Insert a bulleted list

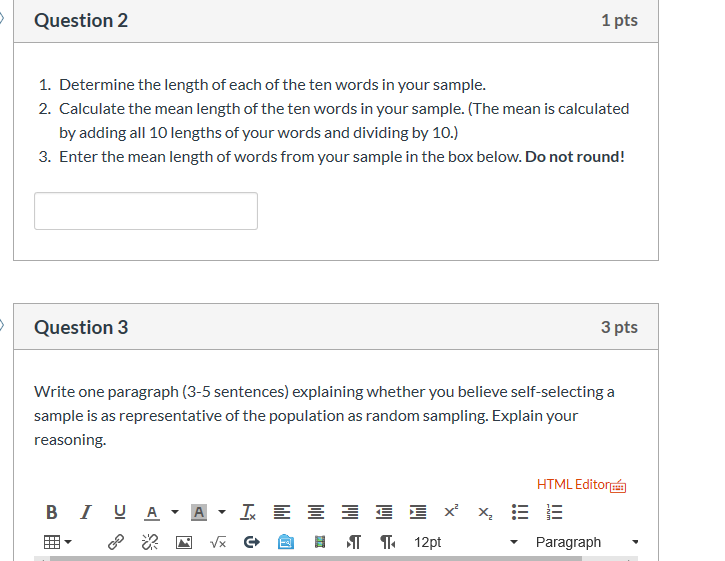[520, 512]
